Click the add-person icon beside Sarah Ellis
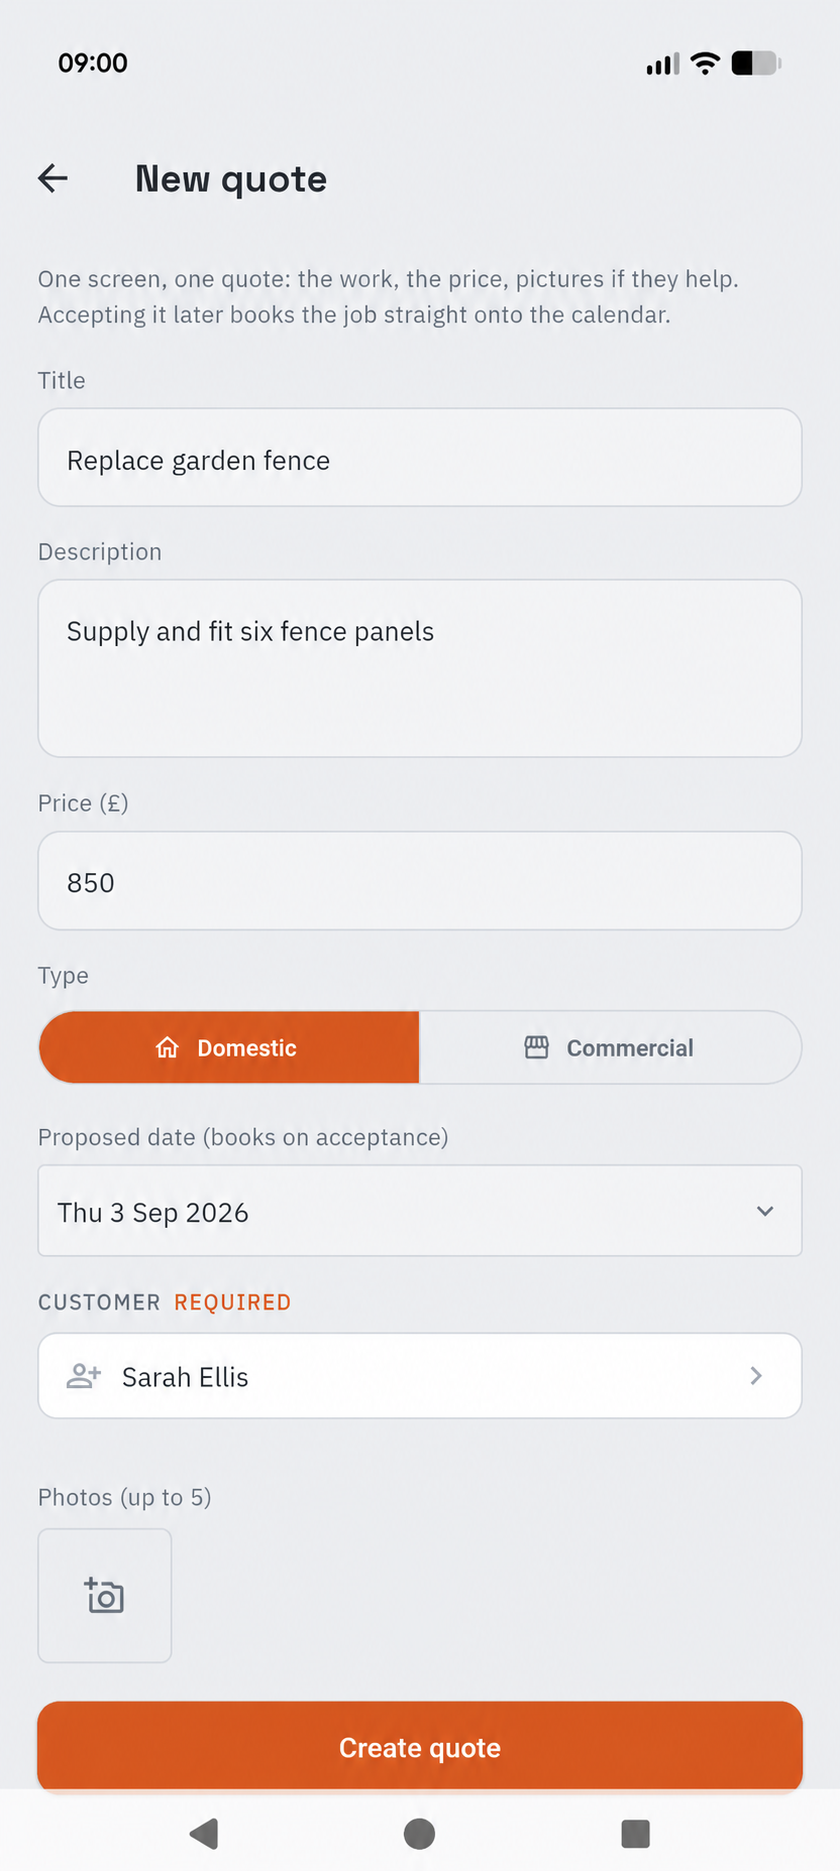The height and width of the screenshot is (1871, 840). (84, 1376)
